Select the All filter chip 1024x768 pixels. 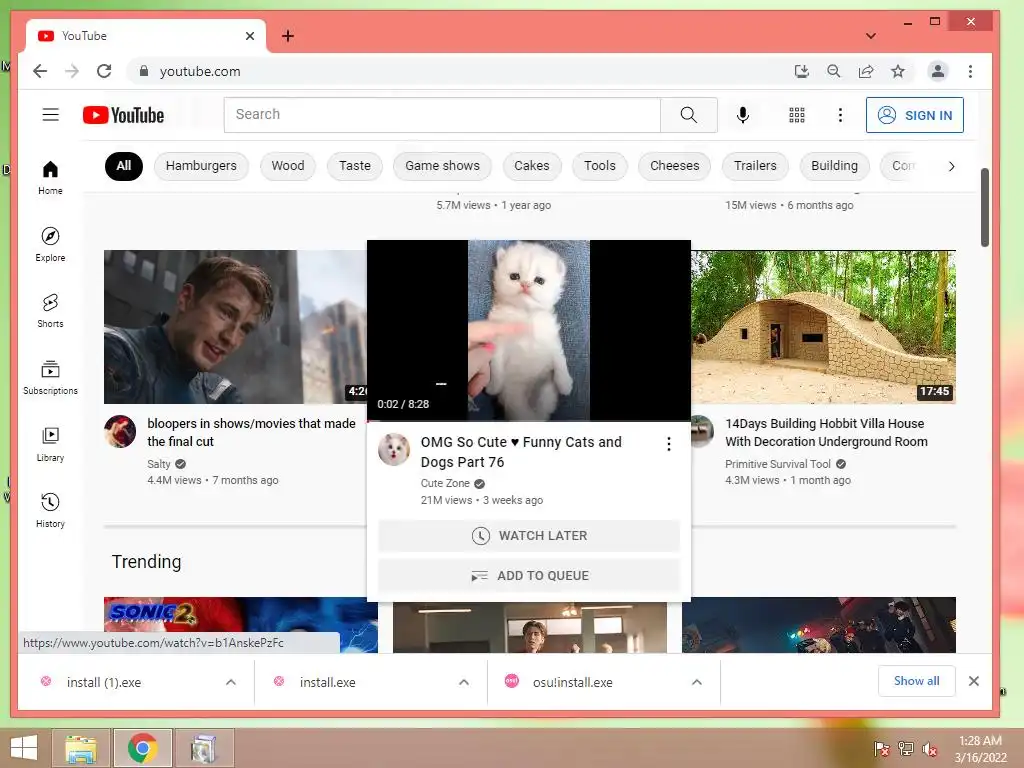[123, 166]
